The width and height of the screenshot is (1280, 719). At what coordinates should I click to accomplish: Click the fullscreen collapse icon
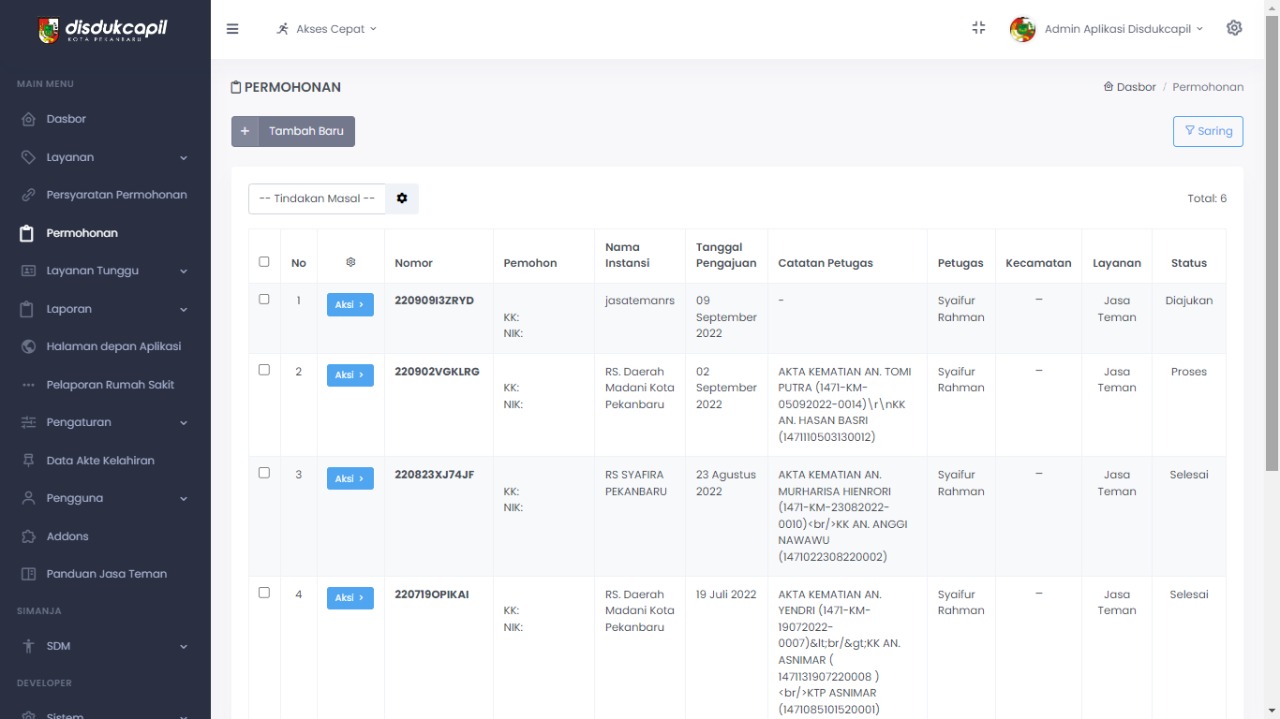coord(978,28)
